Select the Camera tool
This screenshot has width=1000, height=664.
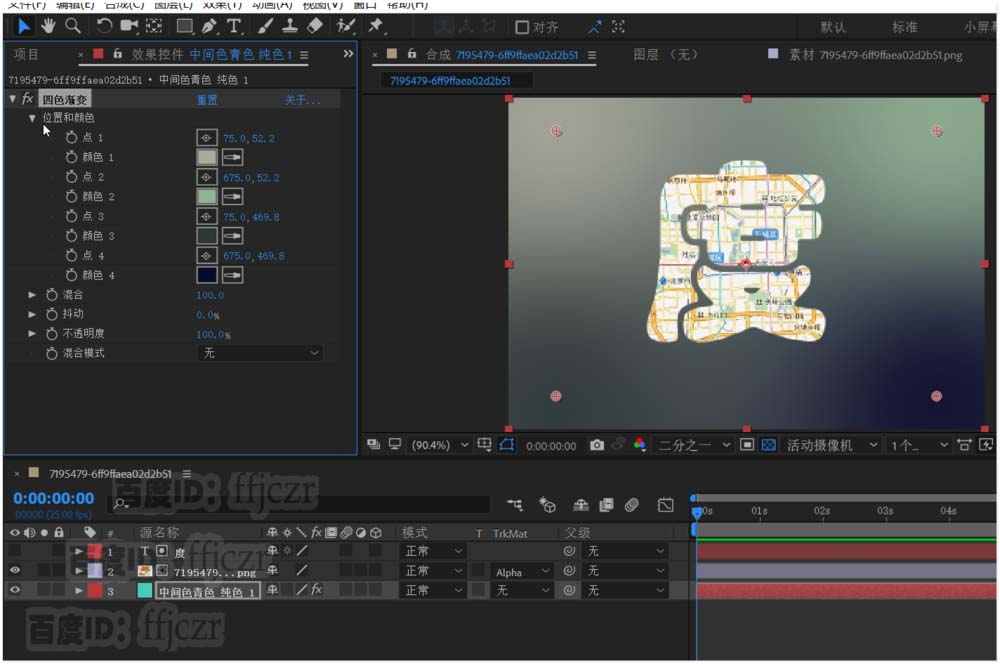pos(129,26)
